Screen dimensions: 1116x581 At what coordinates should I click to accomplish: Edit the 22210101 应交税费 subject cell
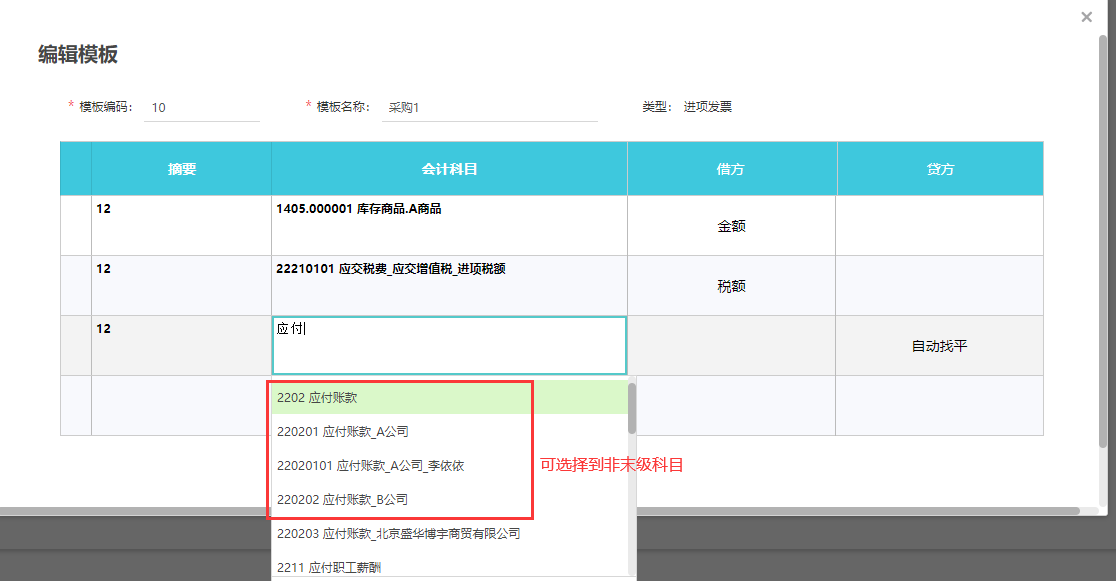pos(449,285)
